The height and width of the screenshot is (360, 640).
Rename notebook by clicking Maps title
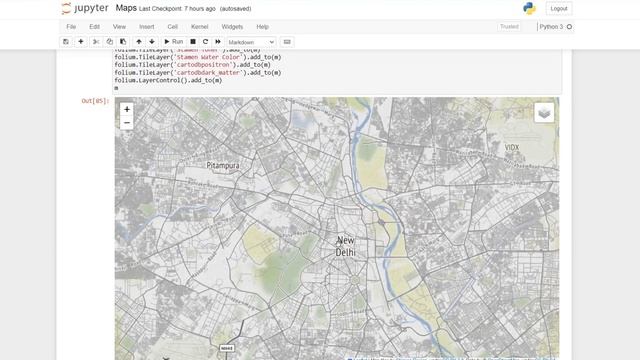126,8
